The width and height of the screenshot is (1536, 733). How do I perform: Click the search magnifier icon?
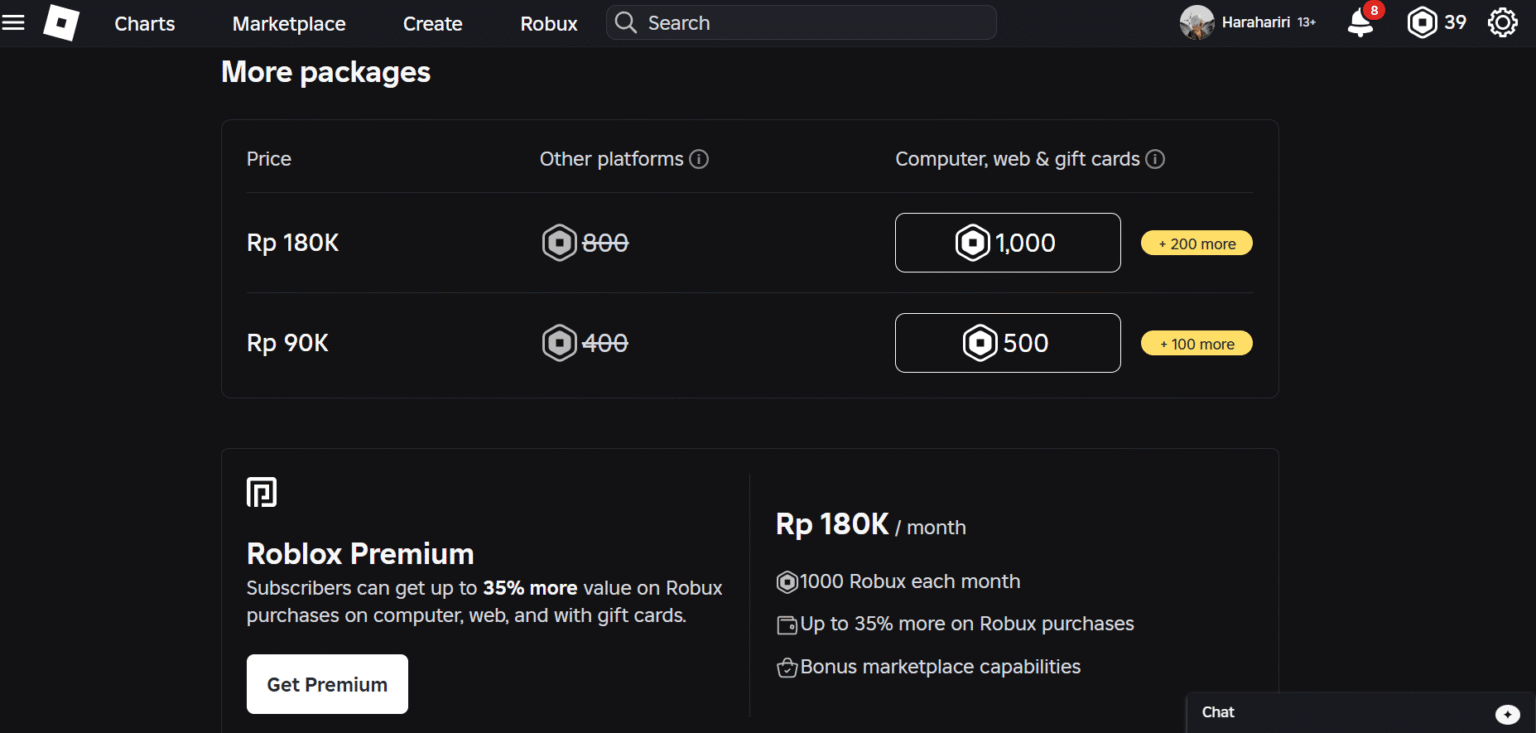(x=626, y=22)
